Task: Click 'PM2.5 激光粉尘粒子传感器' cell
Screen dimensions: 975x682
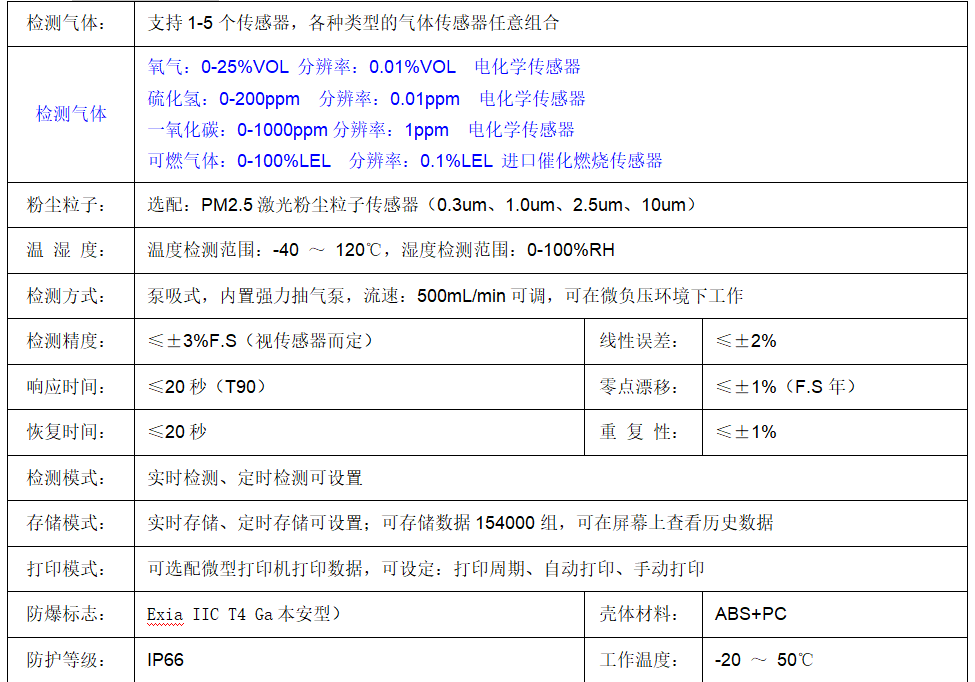Action: pos(551,205)
